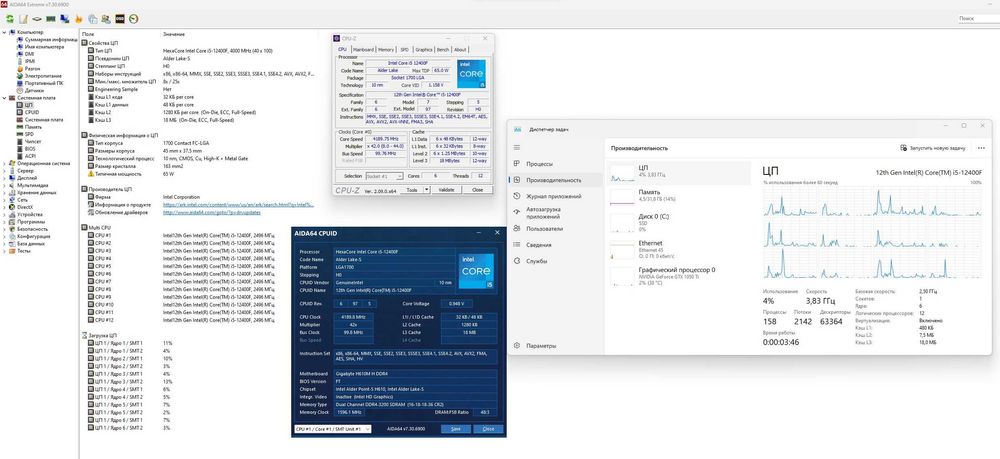Image resolution: width=1000 pixels, height=459 pixels.
Task: Switch to Graphics tab in CPU-Z
Action: pos(423,49)
